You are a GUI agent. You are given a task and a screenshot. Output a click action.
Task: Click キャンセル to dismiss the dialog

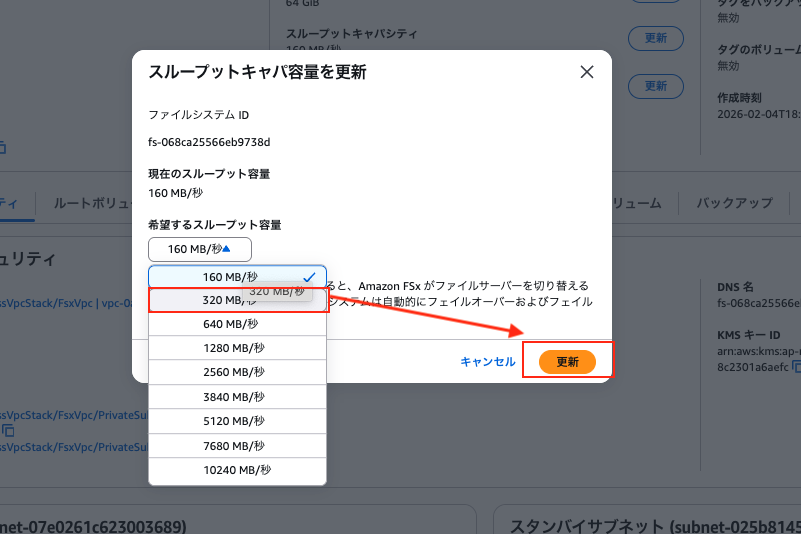pyautogui.click(x=488, y=362)
